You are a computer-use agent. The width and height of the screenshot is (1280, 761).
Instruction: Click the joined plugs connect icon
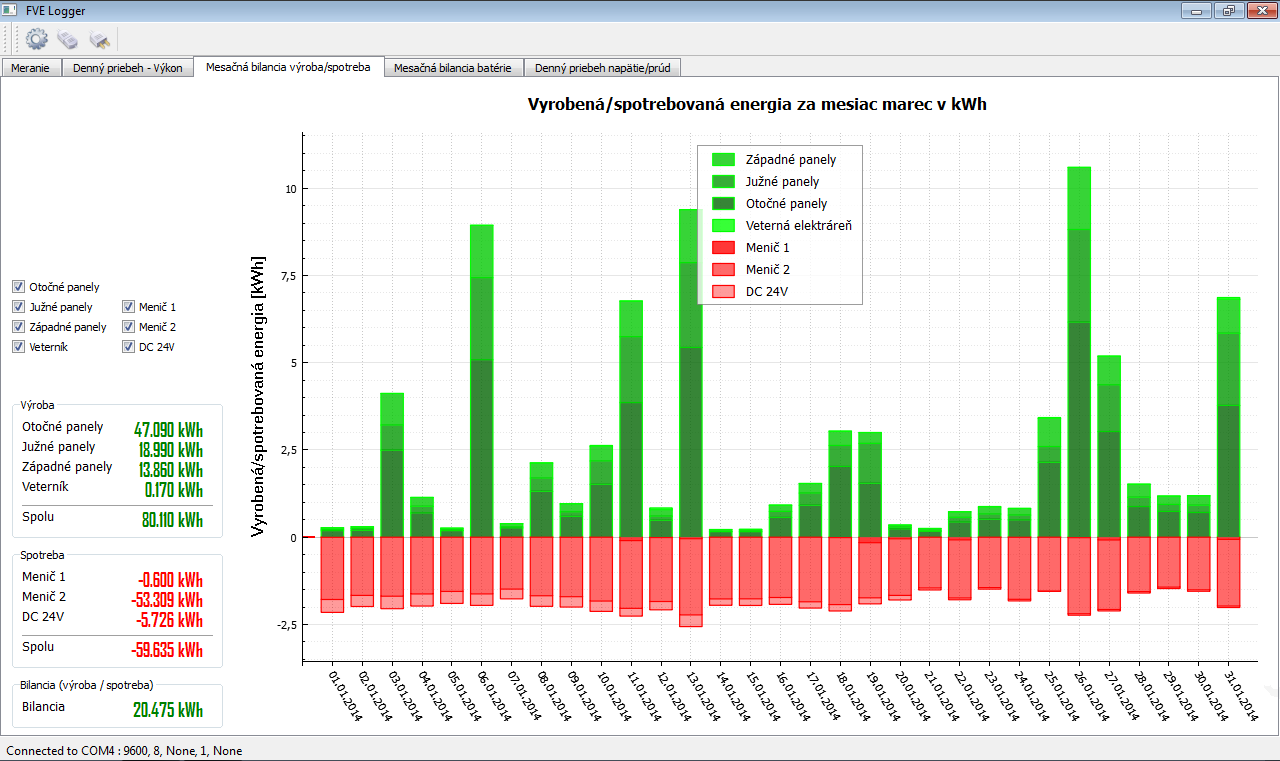[68, 39]
